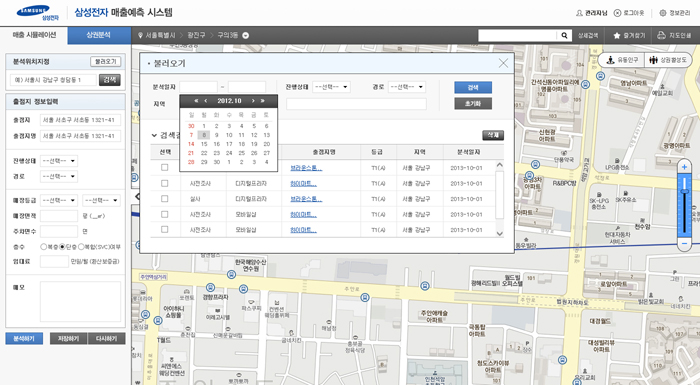The width and height of the screenshot is (700, 385).
Task: Click the location pin icon before 서울특별시
Action: [x=140, y=35]
